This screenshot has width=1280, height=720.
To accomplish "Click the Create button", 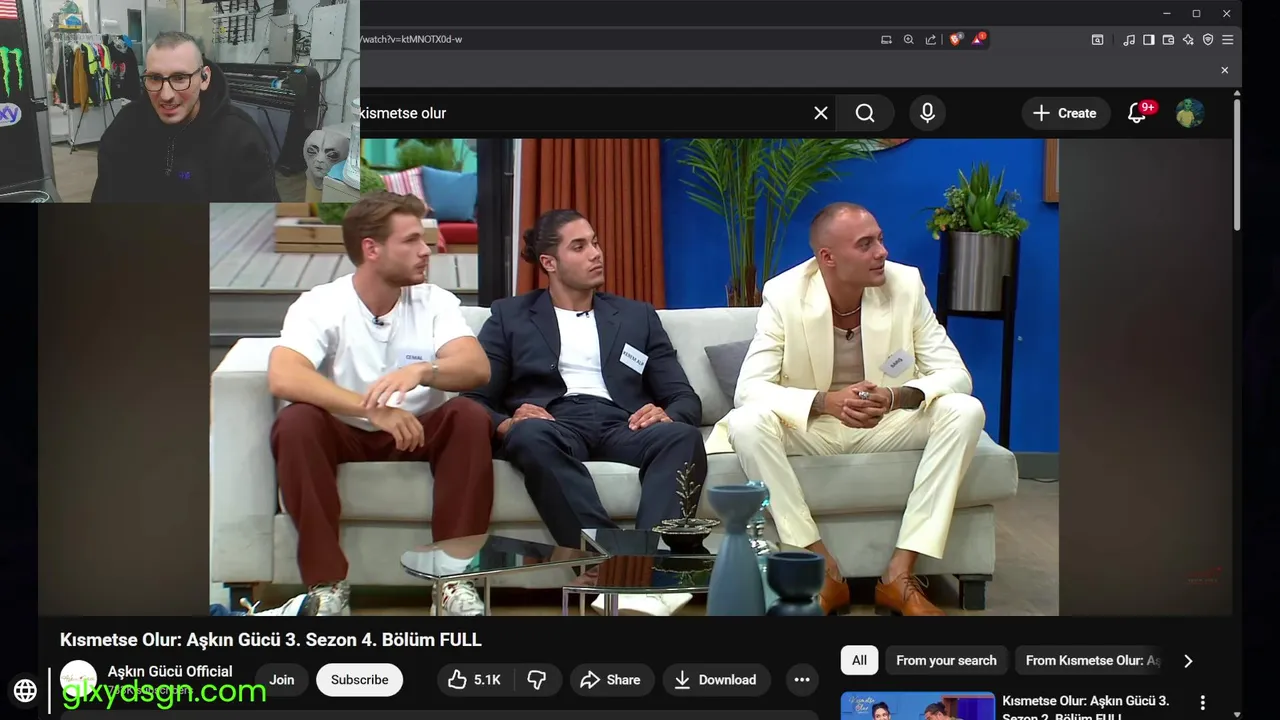I will pos(1065,113).
